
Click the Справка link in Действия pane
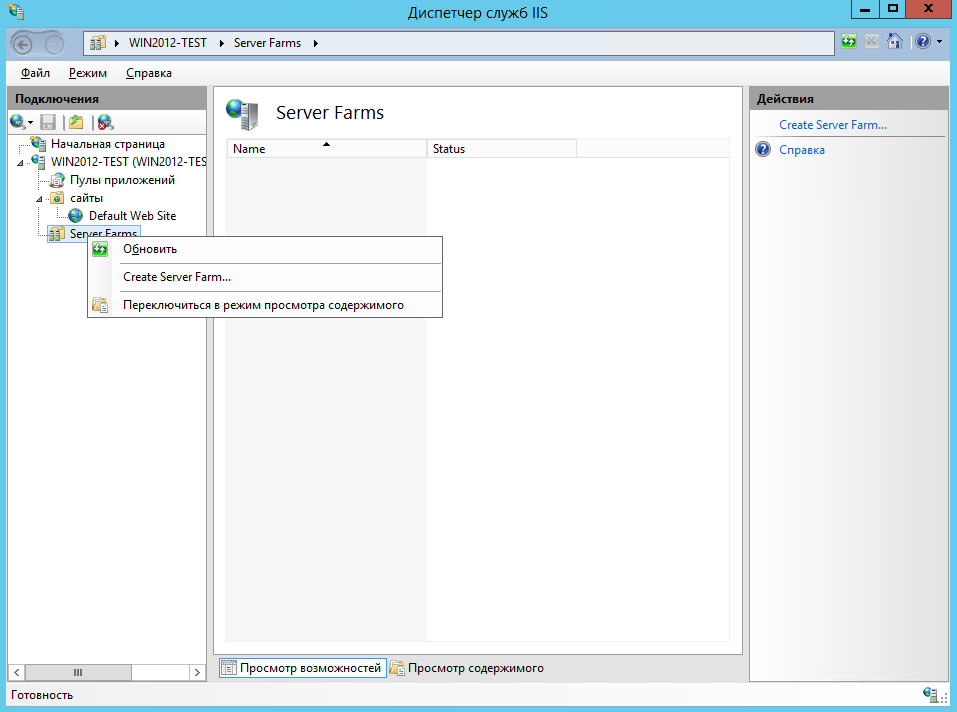[801, 150]
